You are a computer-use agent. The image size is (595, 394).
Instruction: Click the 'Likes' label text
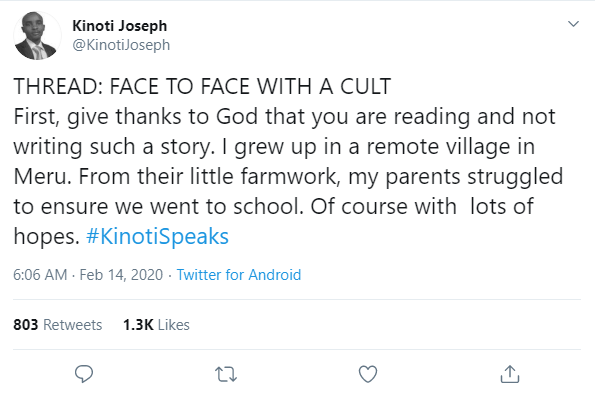point(173,325)
